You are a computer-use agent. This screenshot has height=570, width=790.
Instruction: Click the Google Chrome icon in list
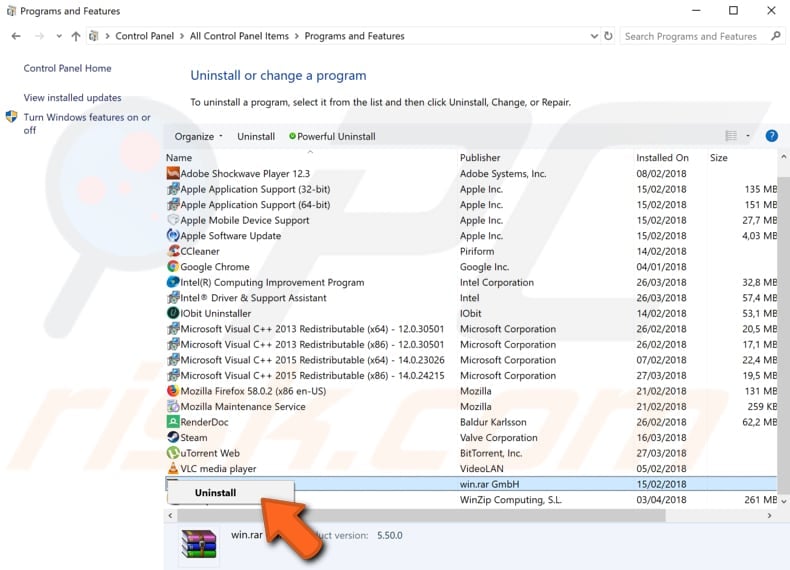click(173, 267)
